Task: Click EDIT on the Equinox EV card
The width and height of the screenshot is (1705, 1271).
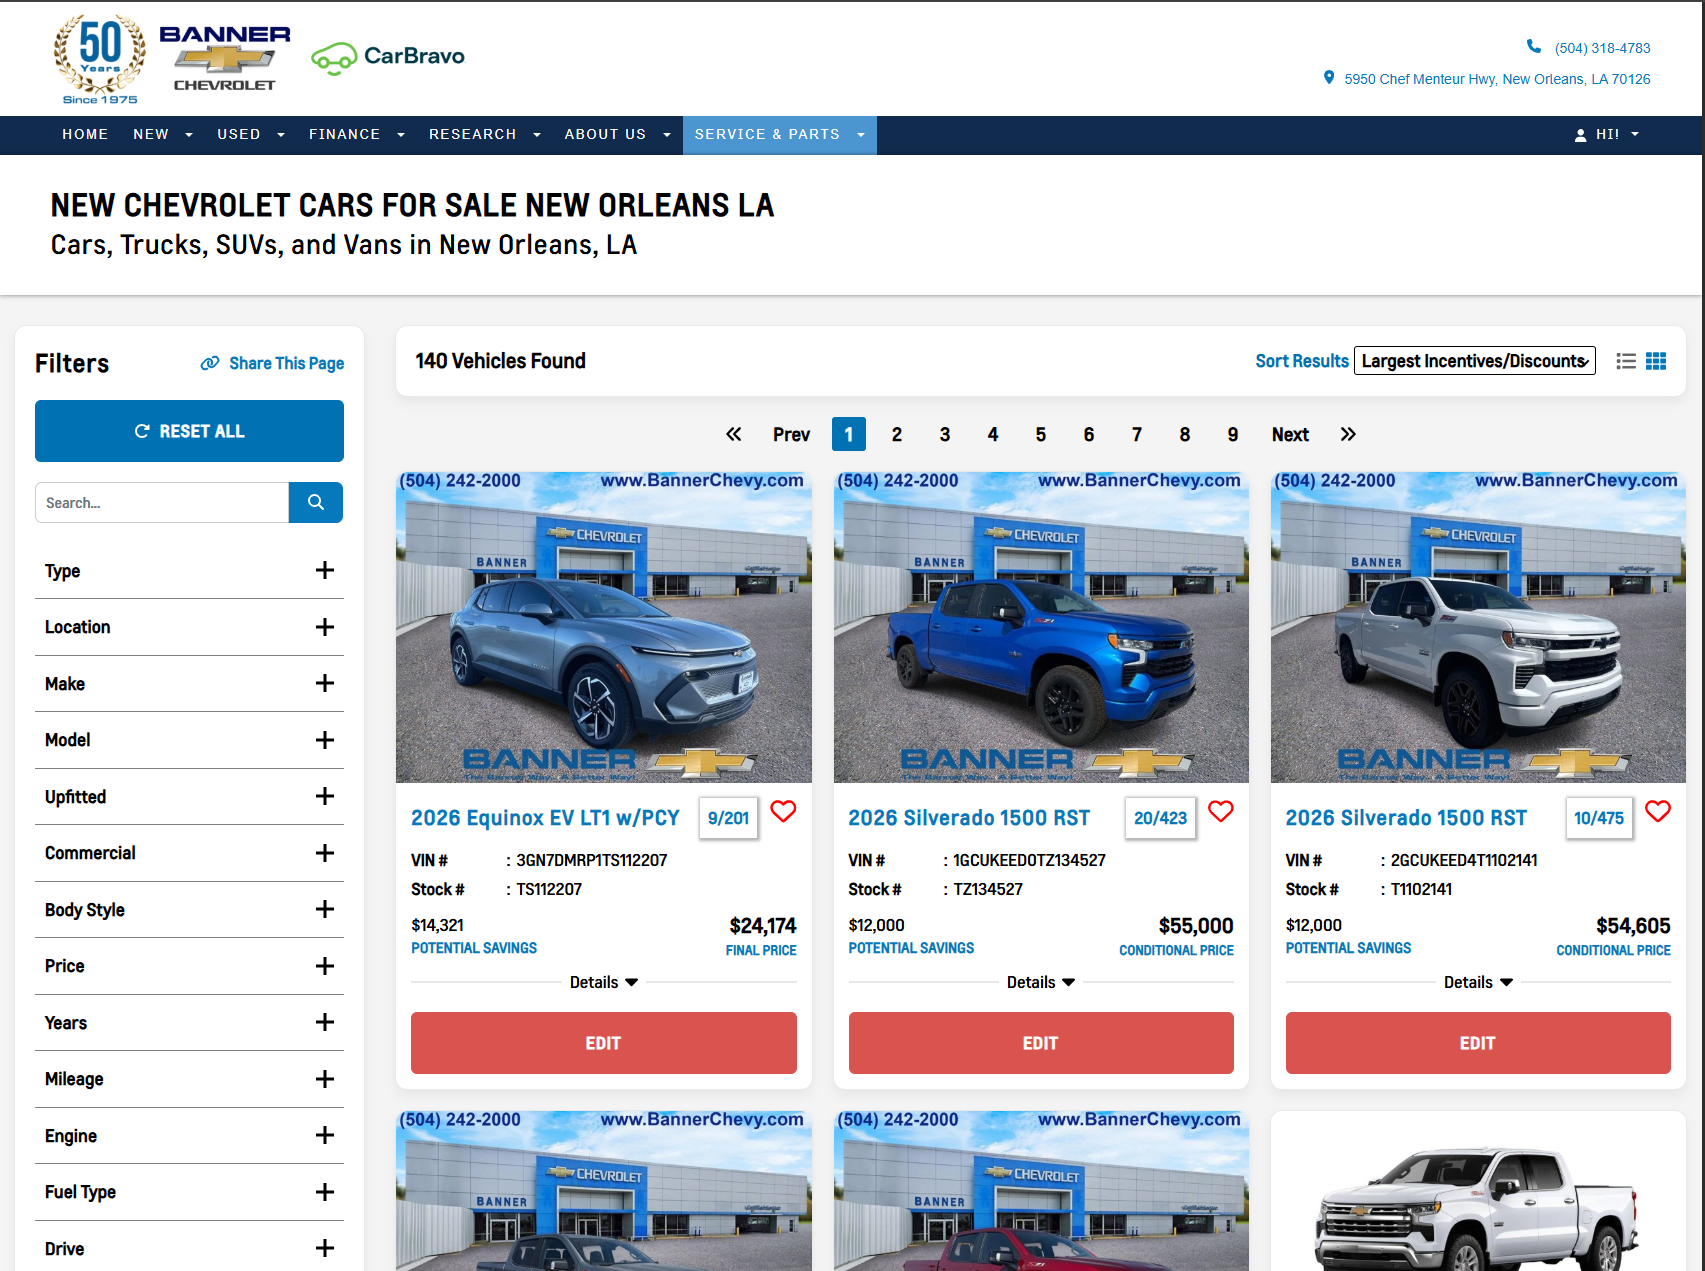Action: point(604,1043)
